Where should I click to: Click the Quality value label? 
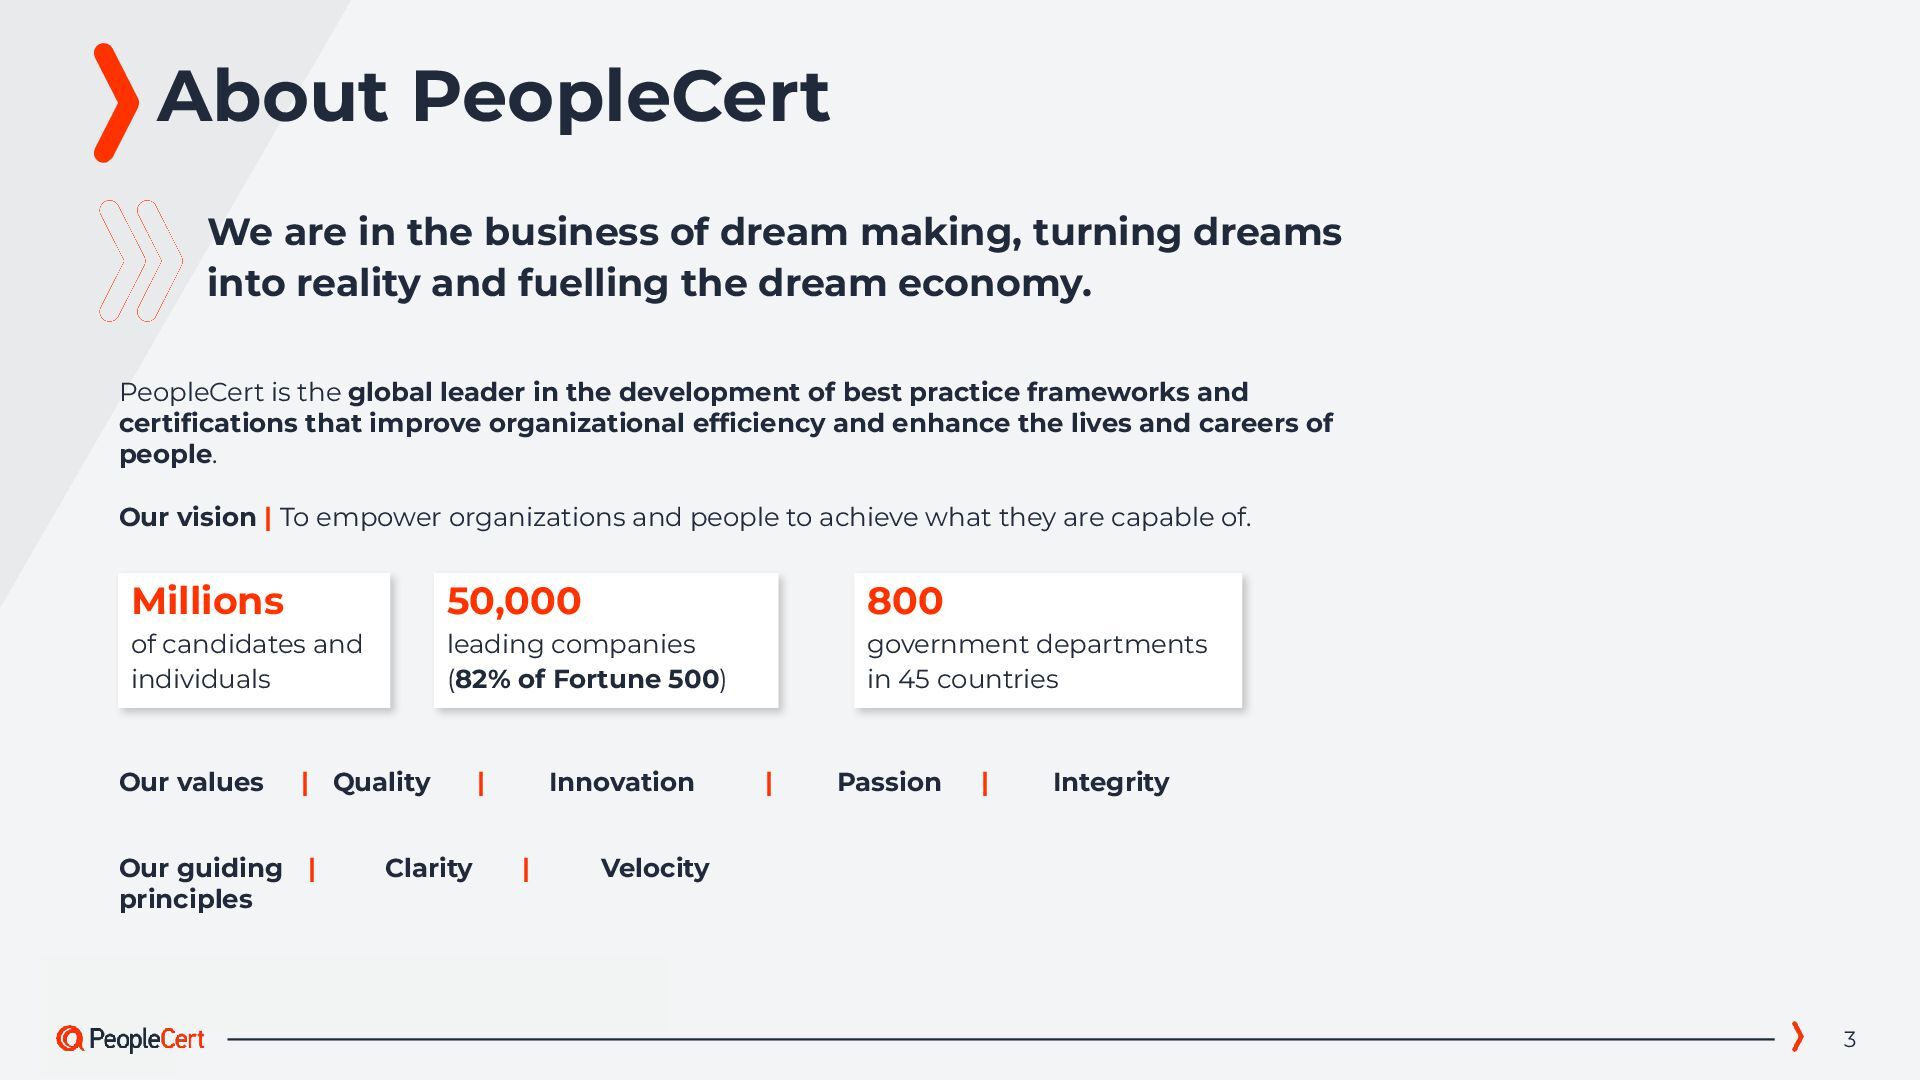coord(381,782)
